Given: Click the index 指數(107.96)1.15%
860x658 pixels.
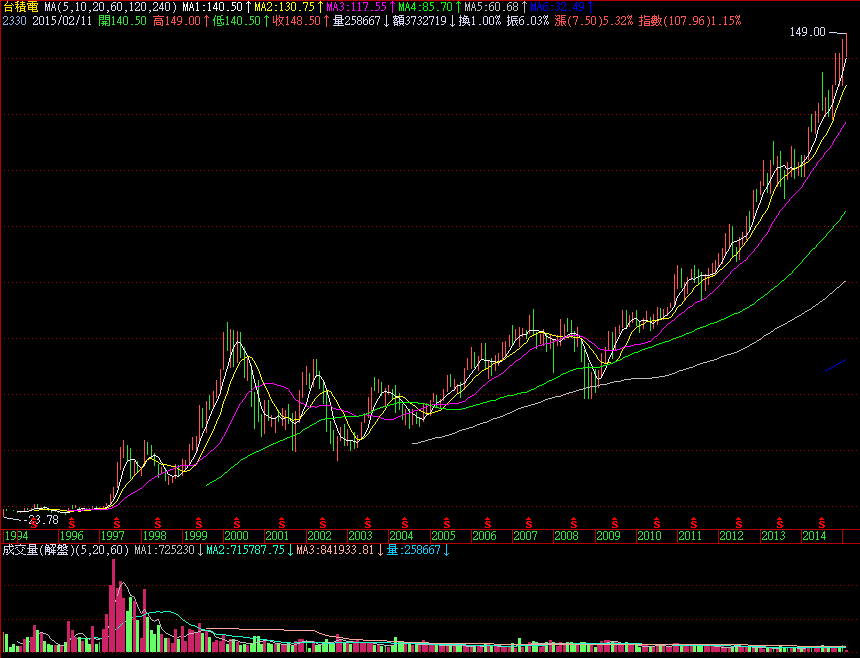Looking at the screenshot, I should click(690, 21).
